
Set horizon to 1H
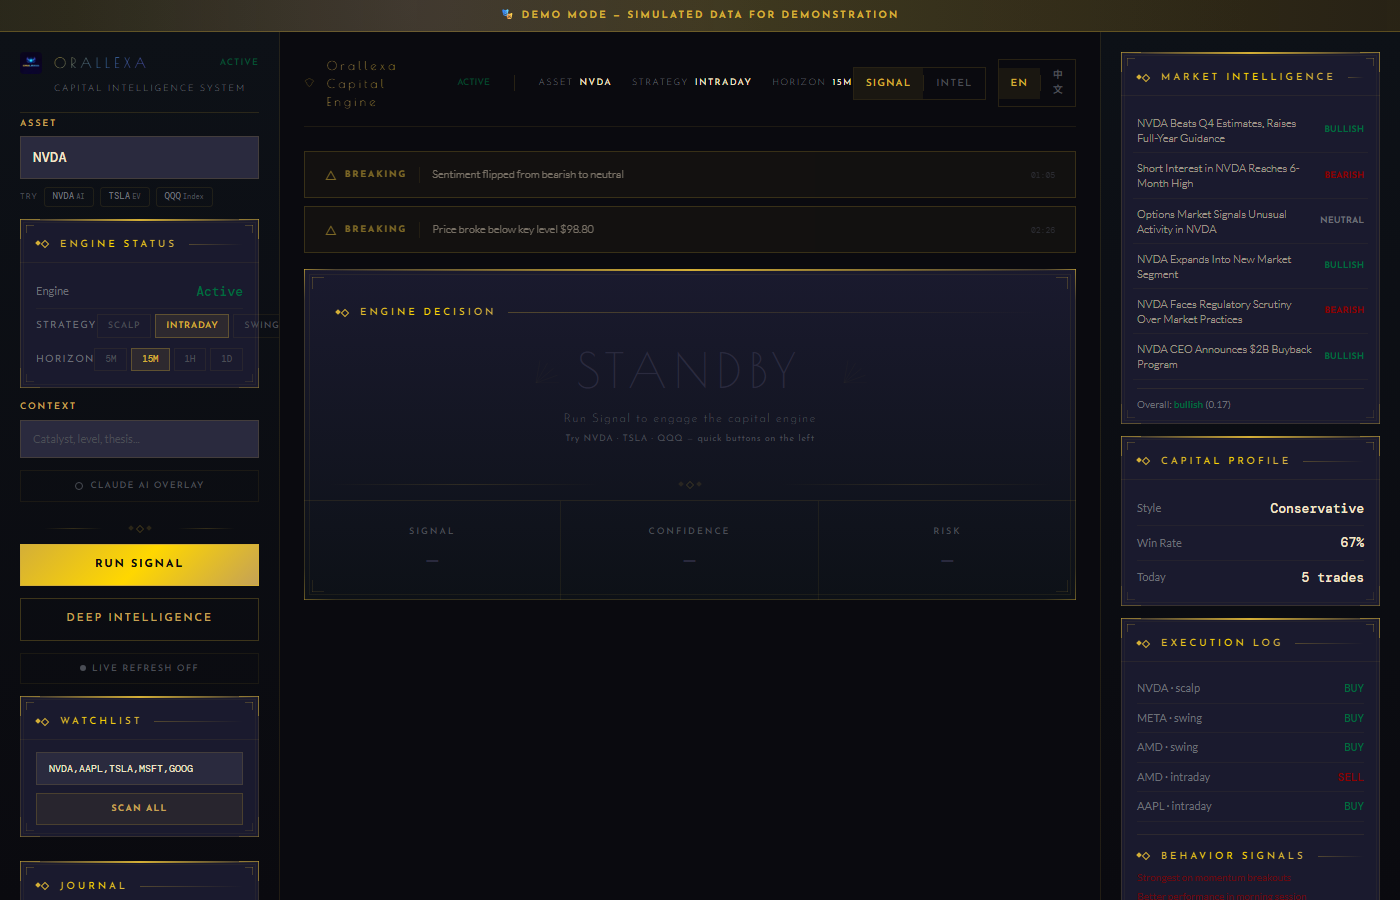tap(190, 359)
